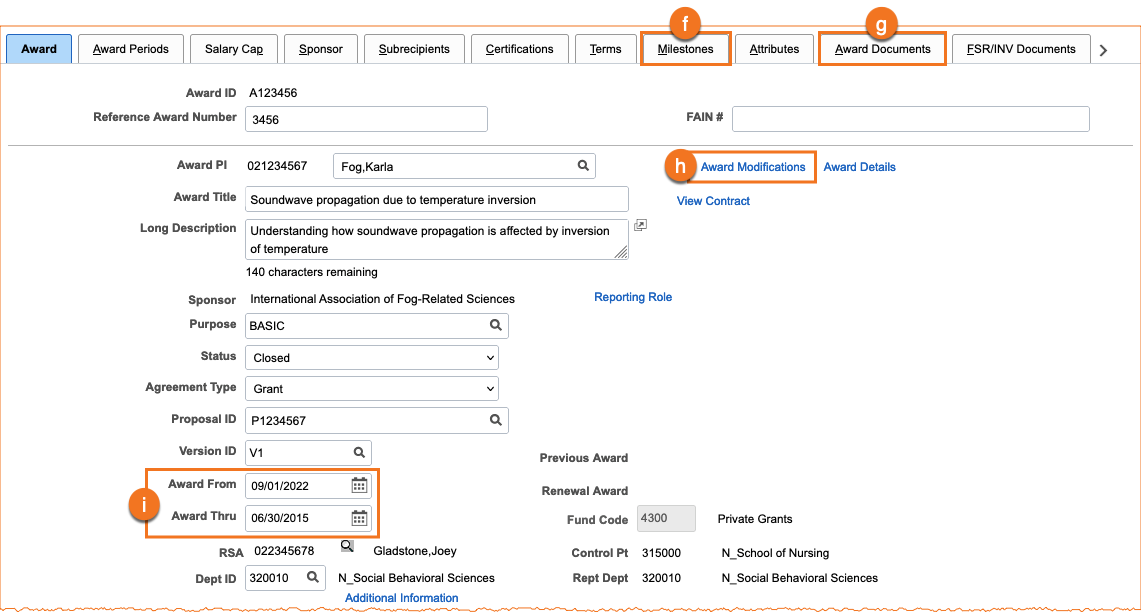Click the Dept ID lookup magnifier icon
Screen dimensions: 1141x612
pos(313,577)
